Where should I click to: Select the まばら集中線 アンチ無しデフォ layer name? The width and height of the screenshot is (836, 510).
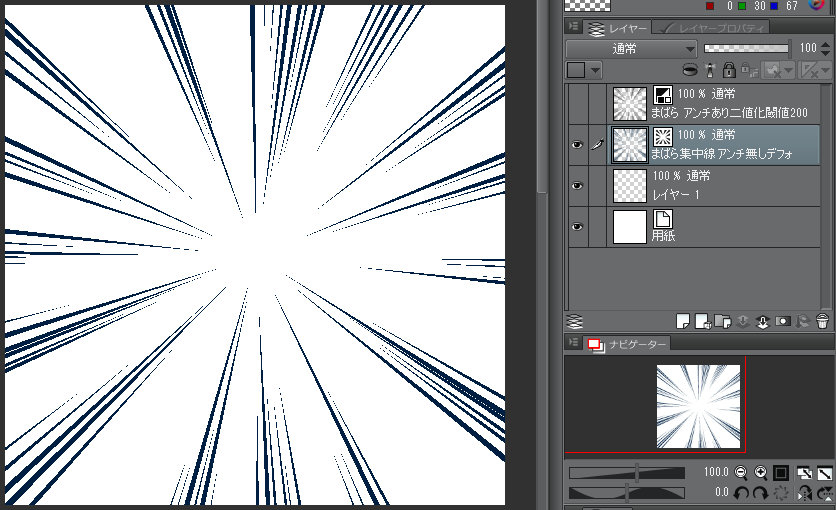click(x=721, y=154)
